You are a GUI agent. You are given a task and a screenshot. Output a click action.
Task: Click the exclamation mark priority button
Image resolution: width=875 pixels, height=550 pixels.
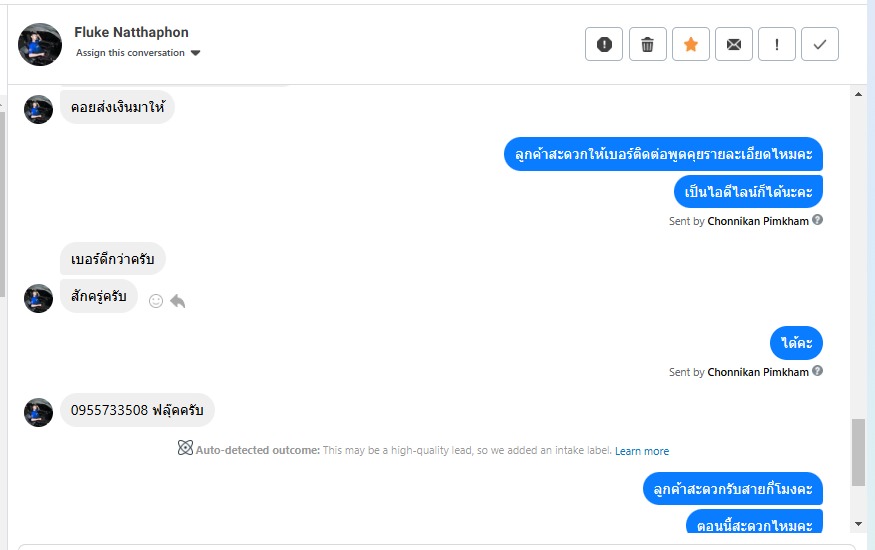(x=777, y=44)
